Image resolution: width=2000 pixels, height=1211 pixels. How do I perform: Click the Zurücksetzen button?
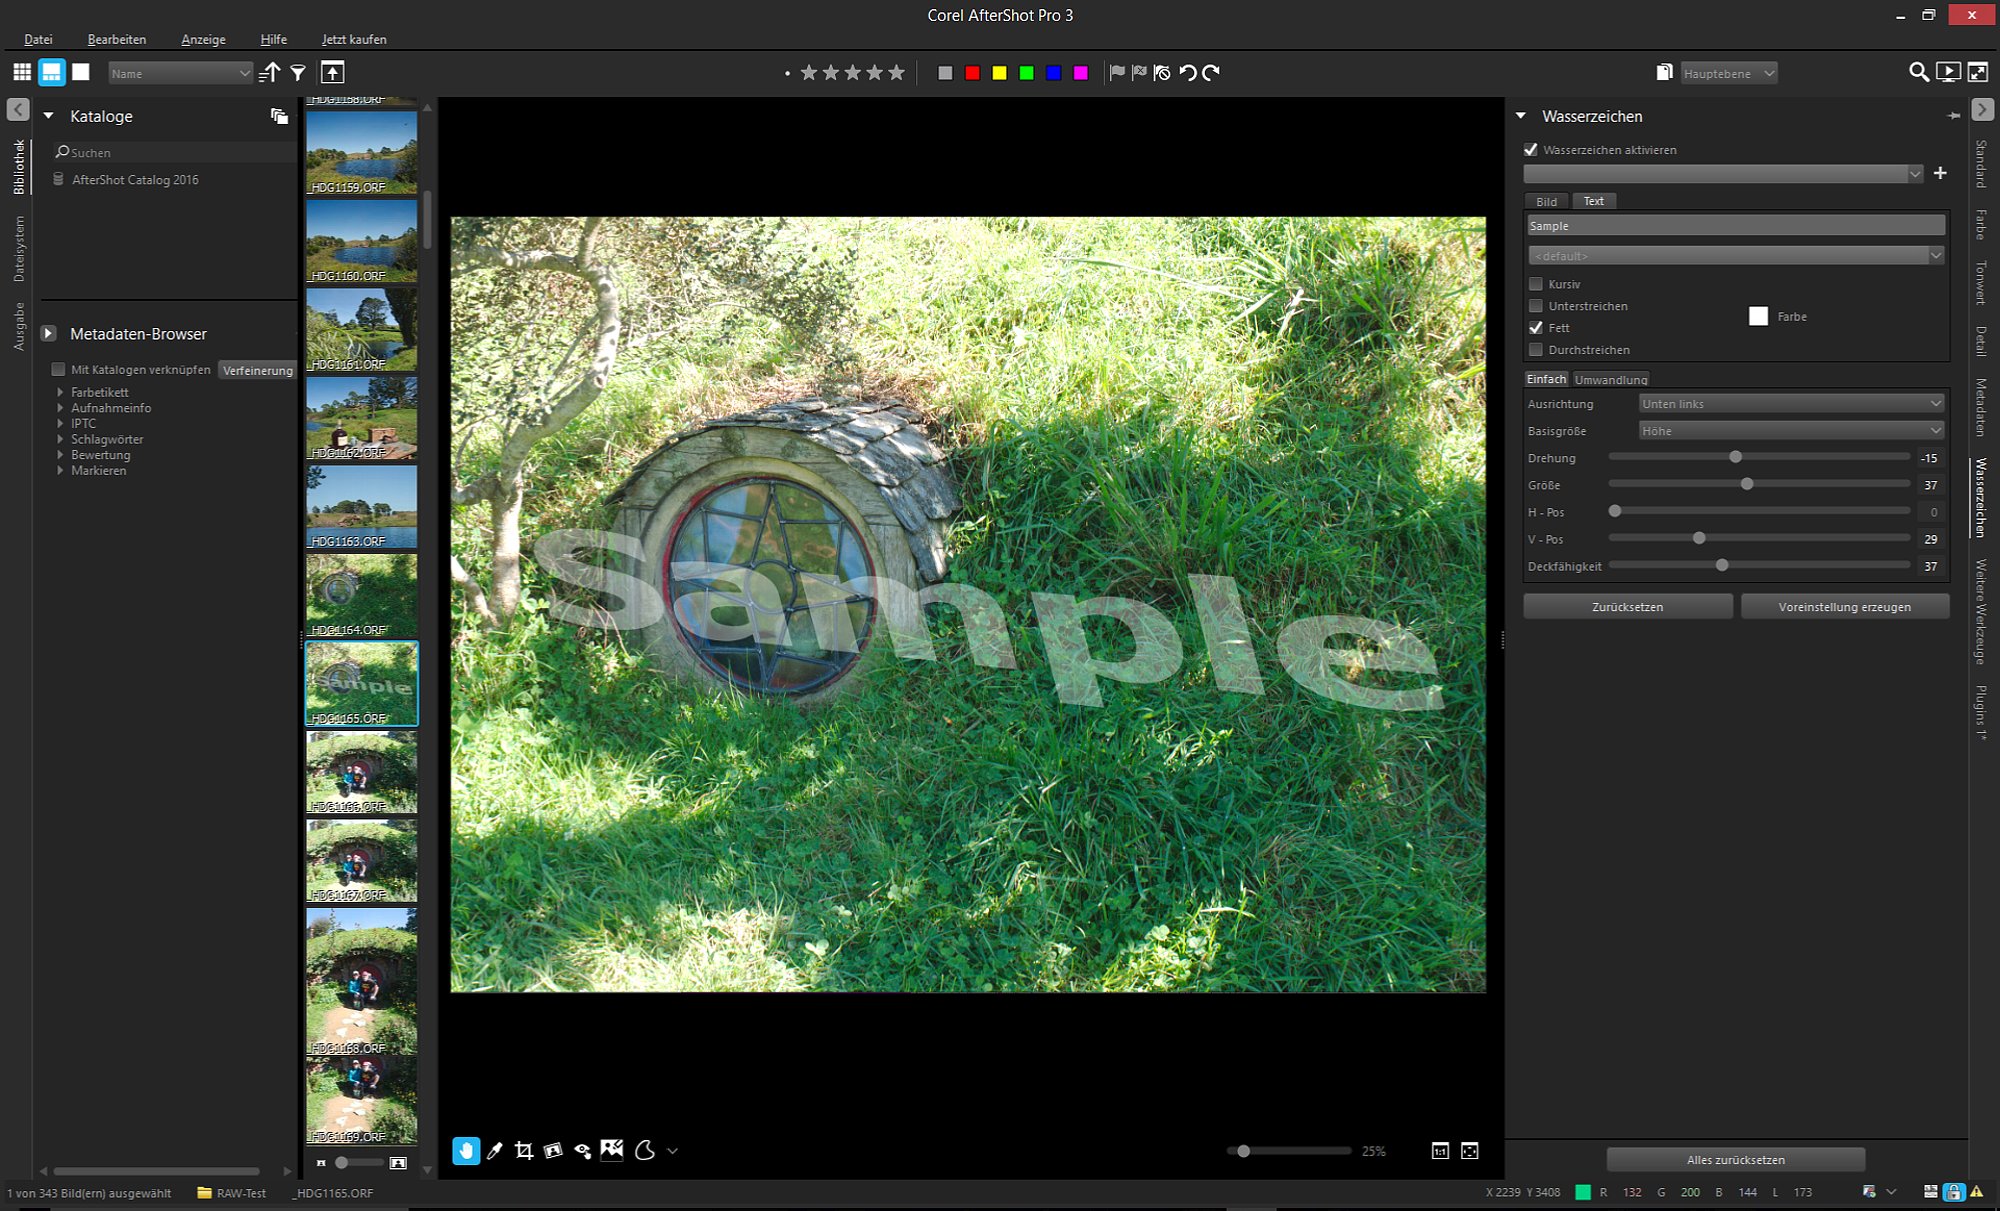point(1628,607)
